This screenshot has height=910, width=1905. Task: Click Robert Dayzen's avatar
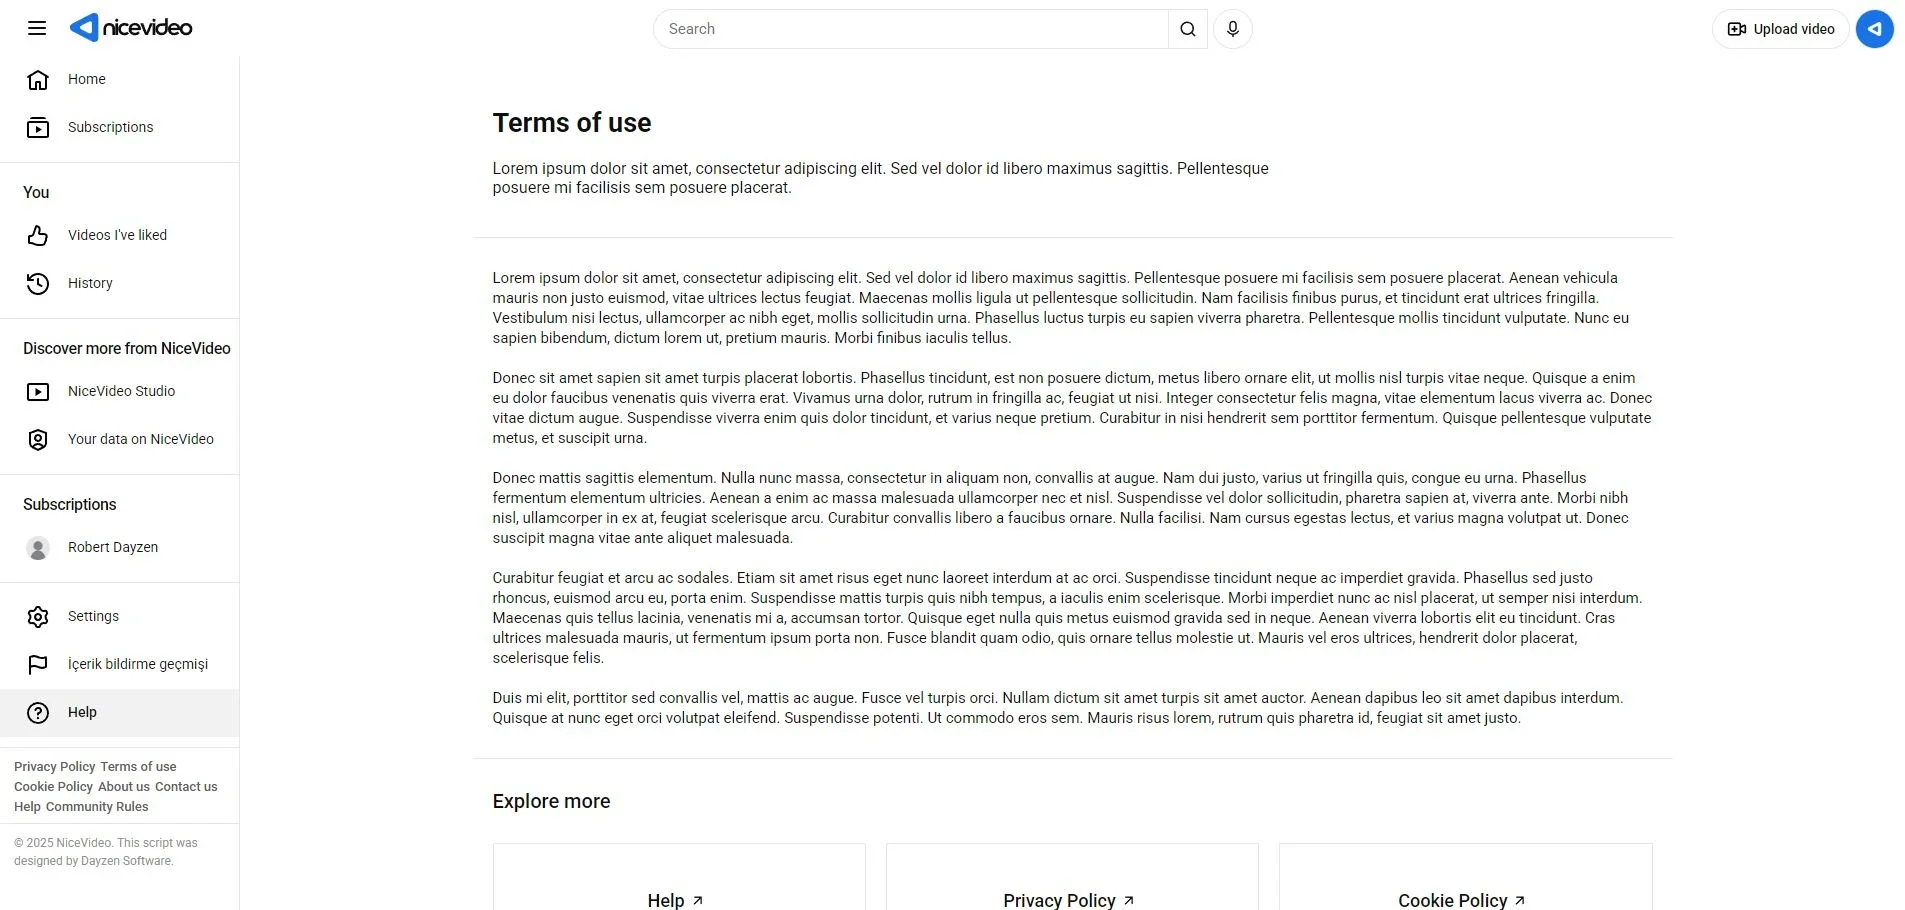(38, 548)
